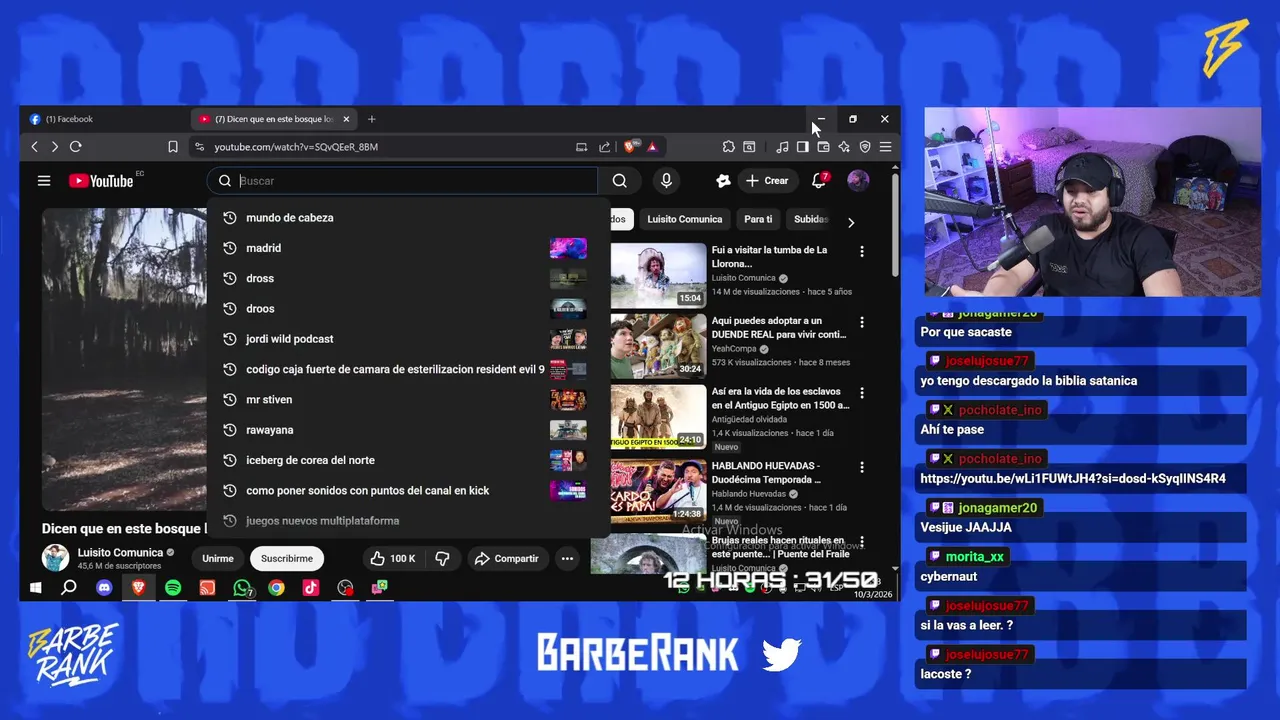This screenshot has width=1280, height=720.
Task: Open TikTok from the taskbar
Action: coord(310,588)
